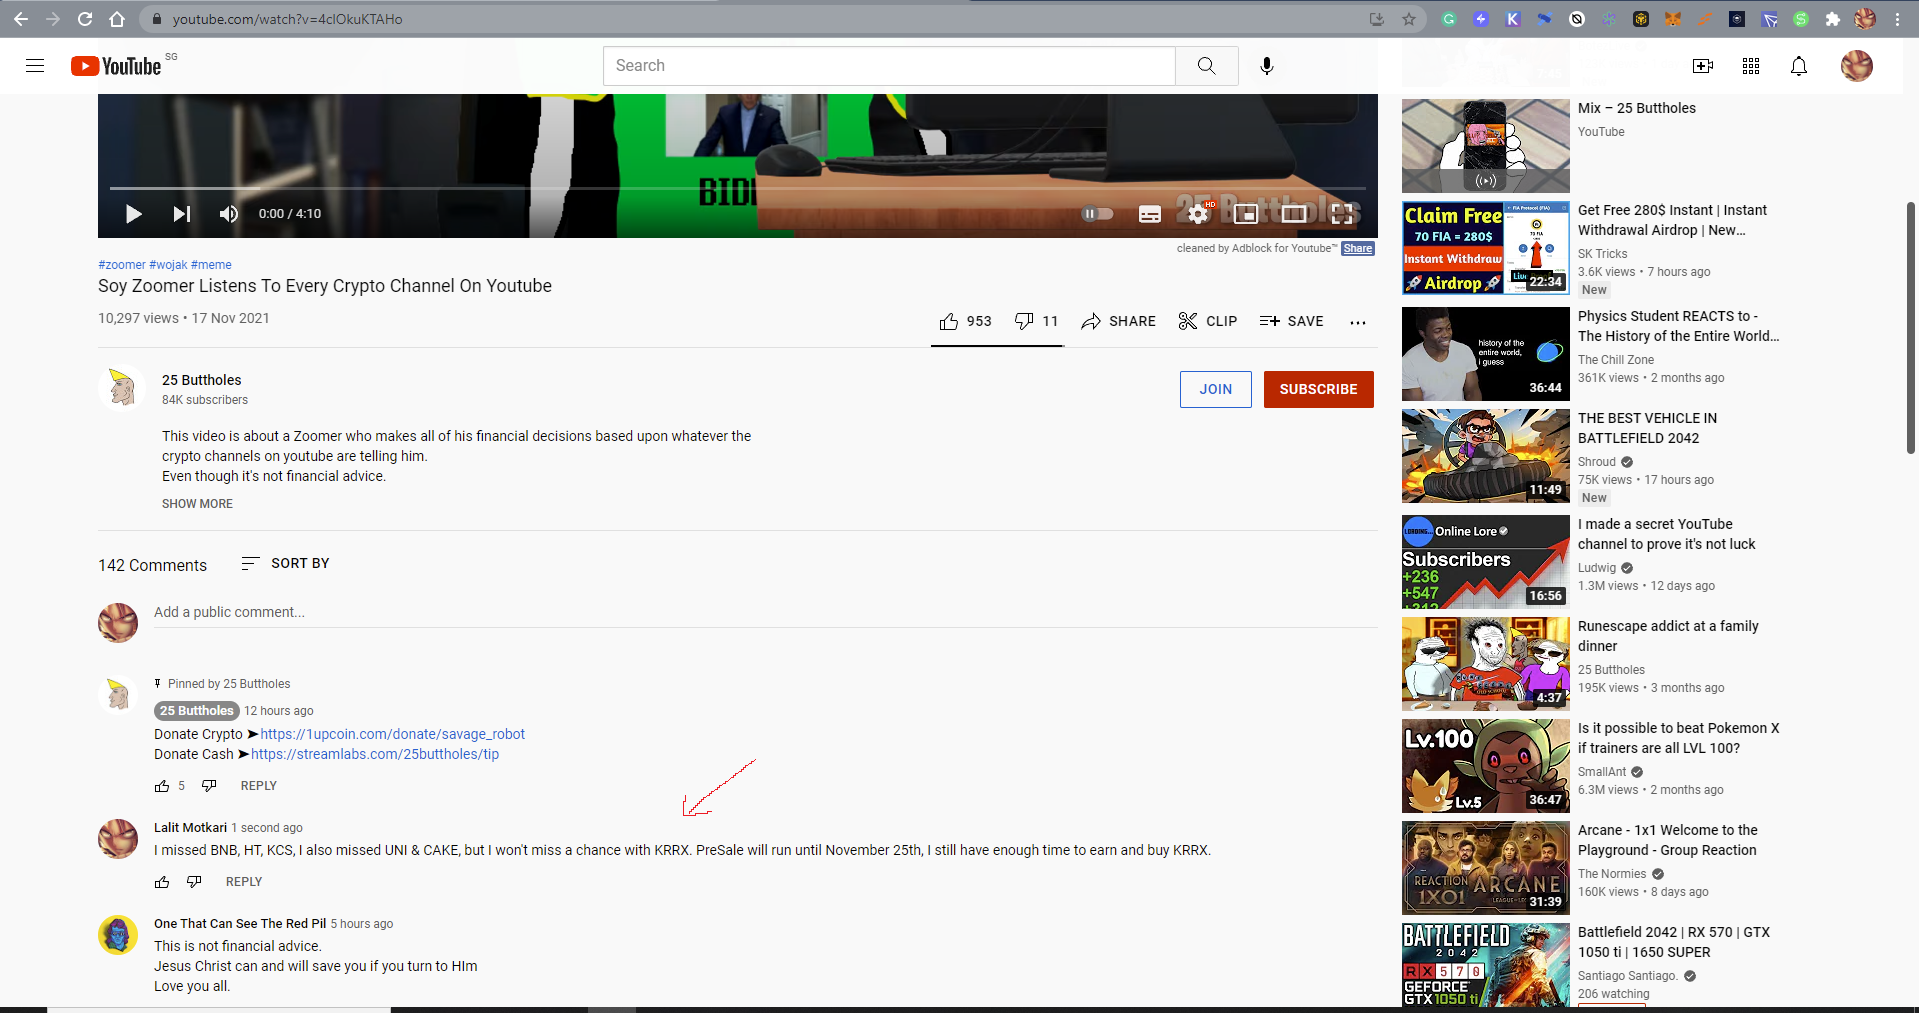This screenshot has width=1920, height=1013.
Task: Open the browser home page
Action: coord(117,19)
